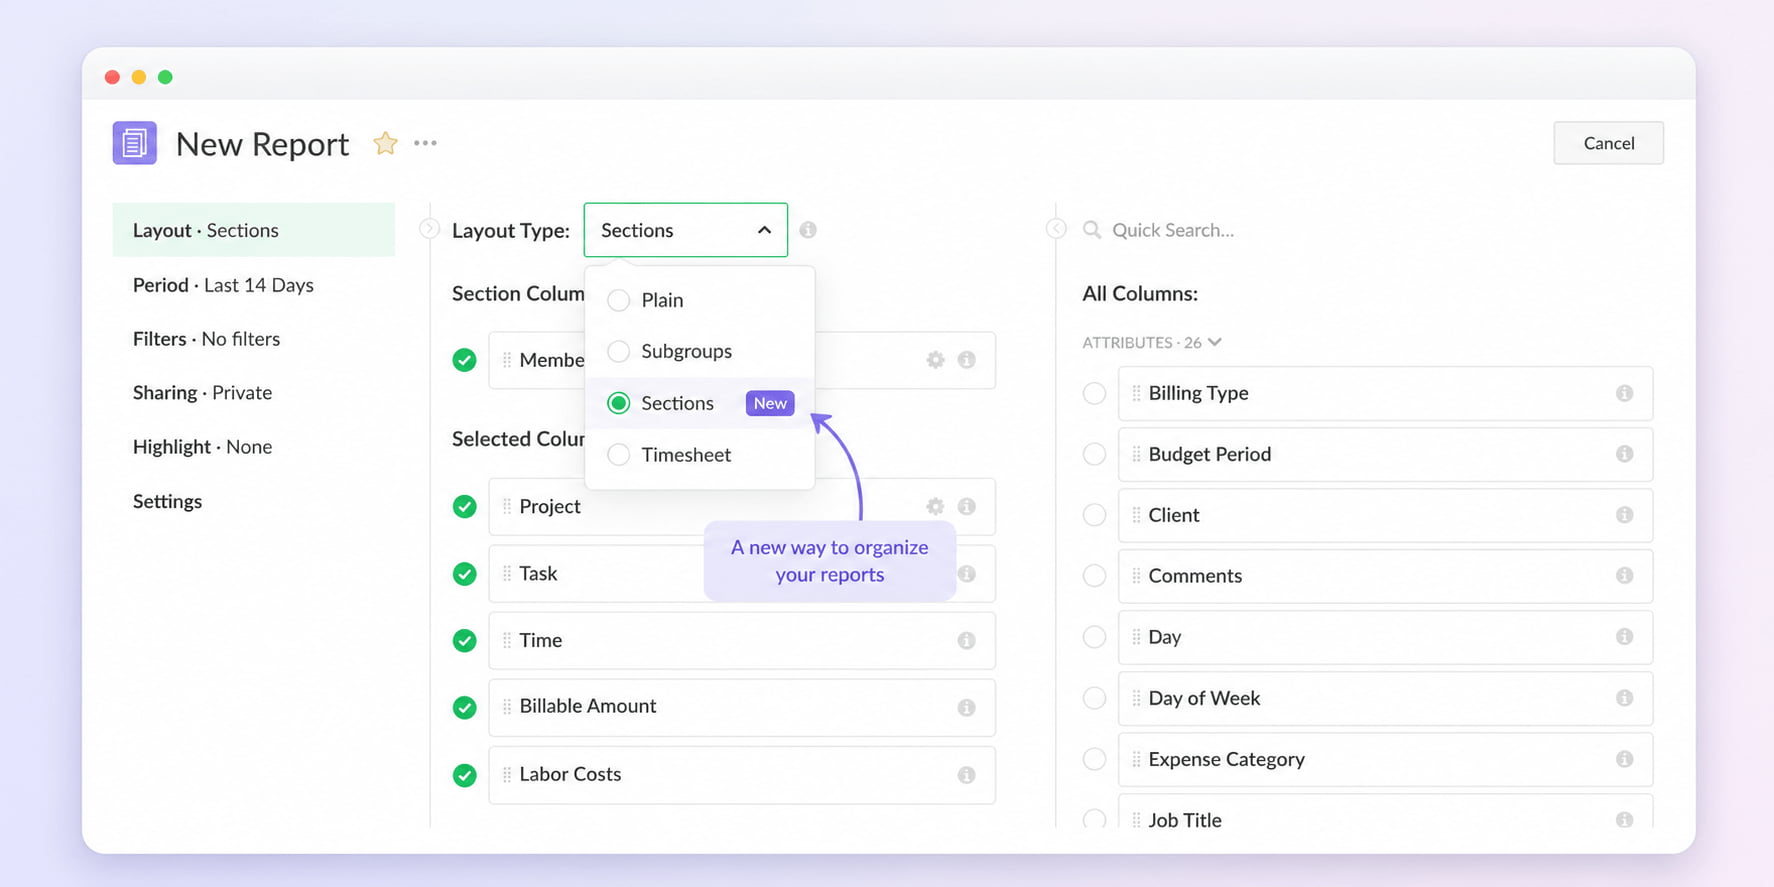Show info for Billing Type column
Viewport: 1774px width, 887px height.
click(1624, 393)
